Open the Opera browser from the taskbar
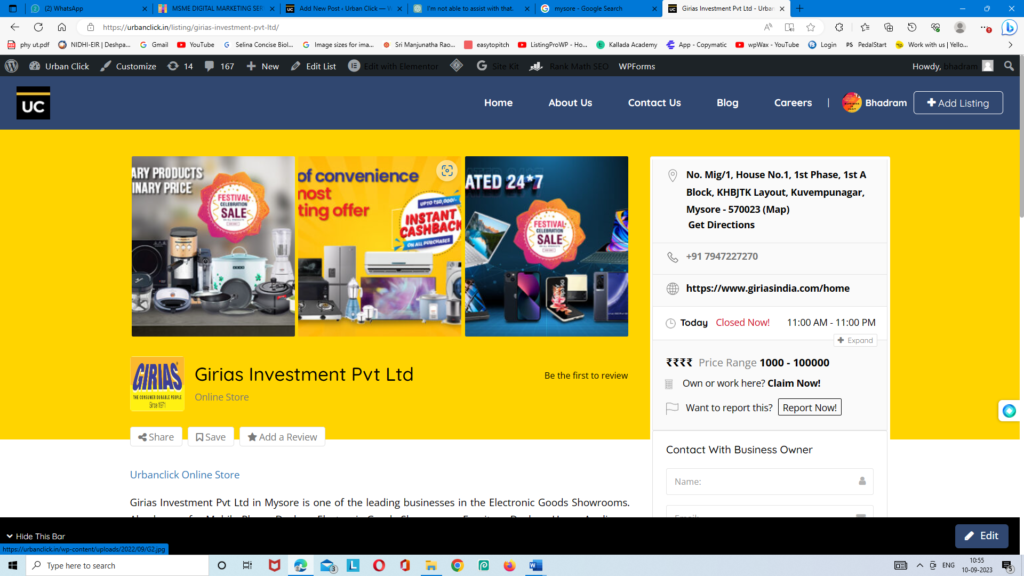The image size is (1024, 576). pyautogui.click(x=379, y=566)
